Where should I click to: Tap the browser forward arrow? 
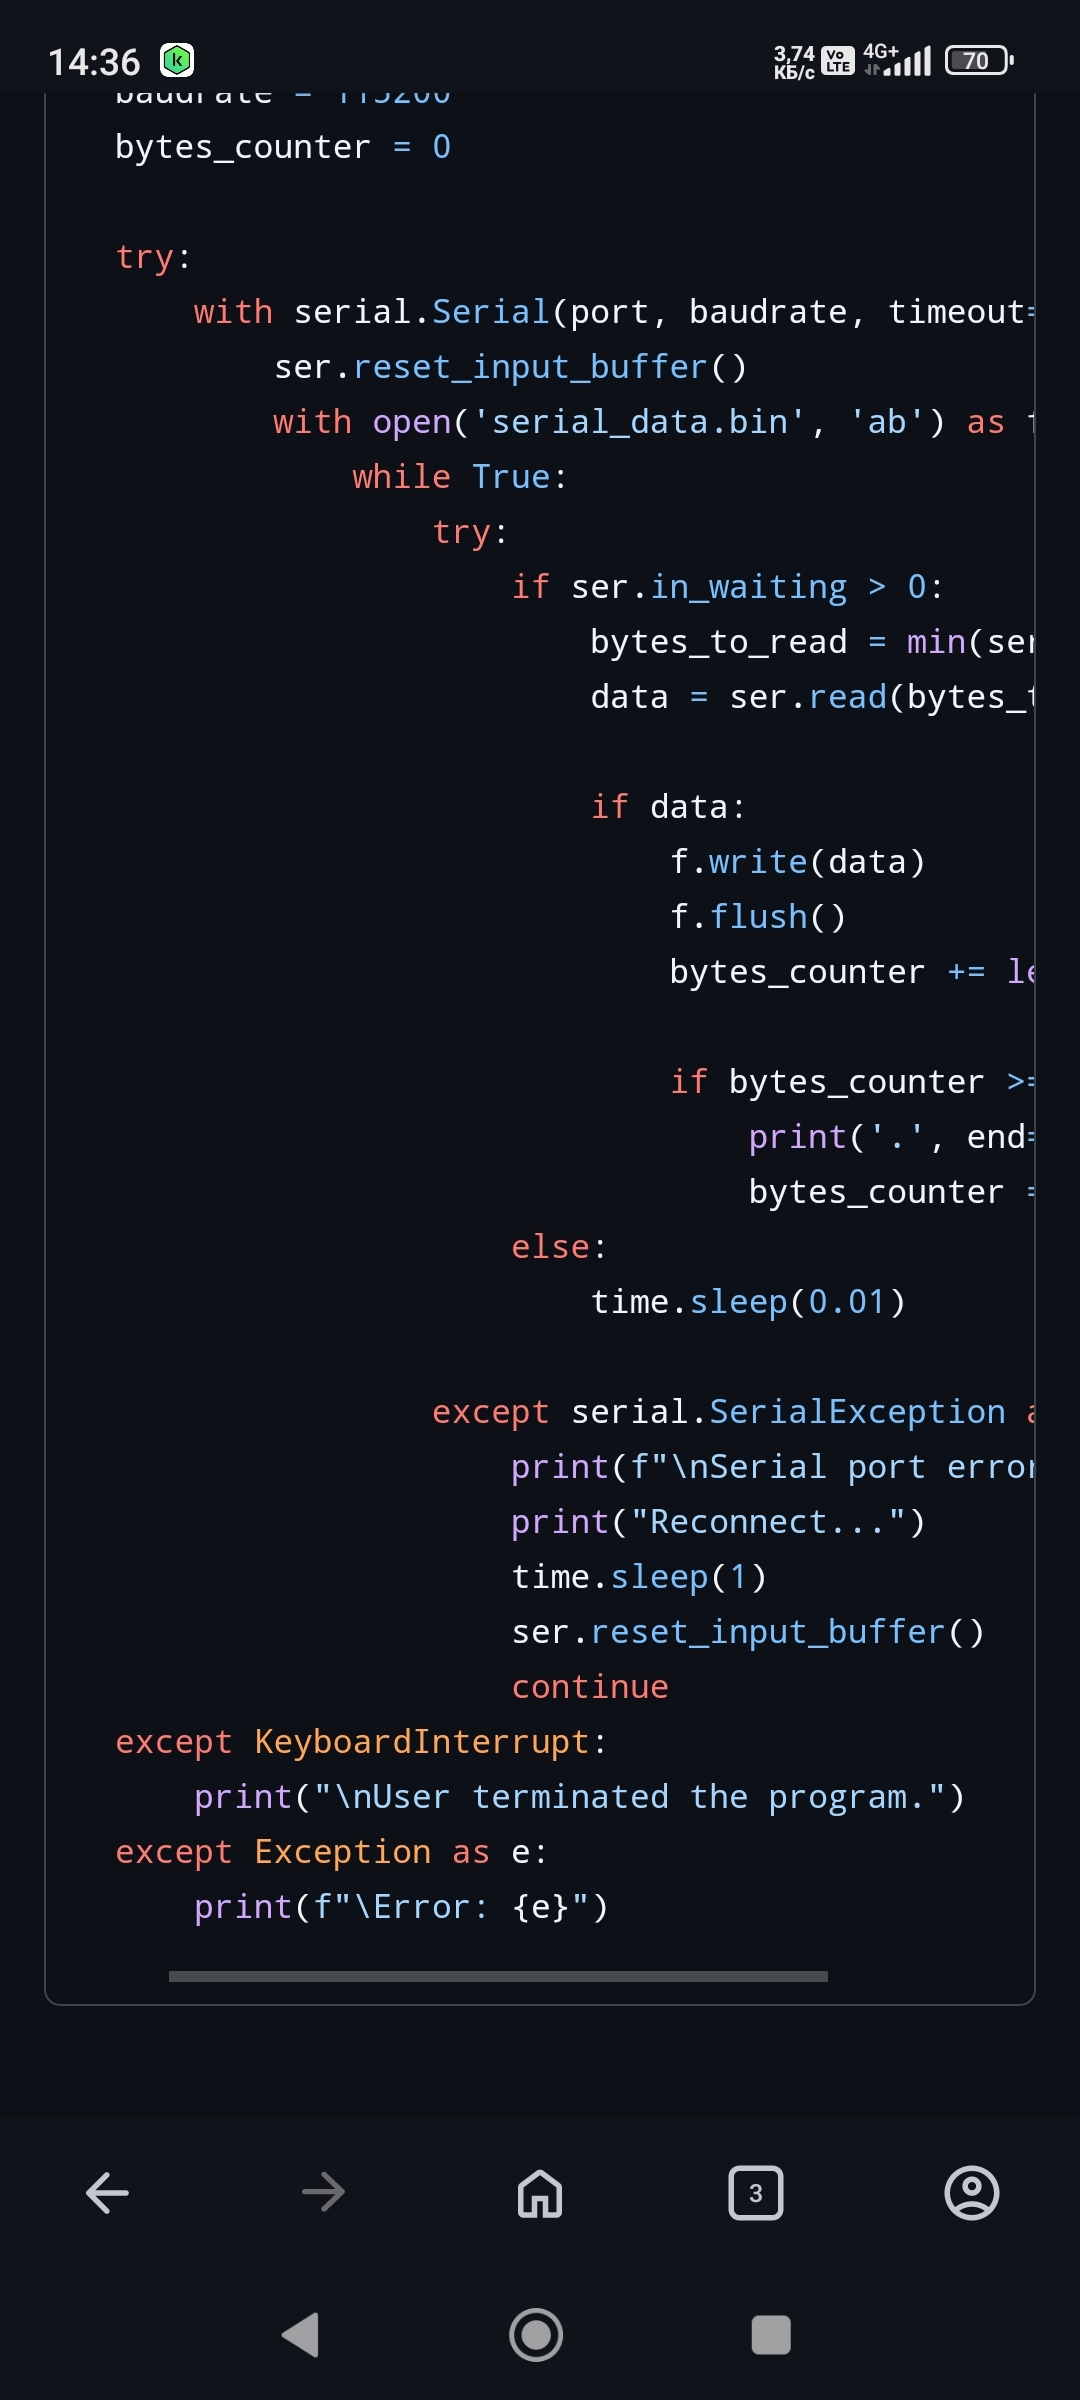pos(323,2193)
